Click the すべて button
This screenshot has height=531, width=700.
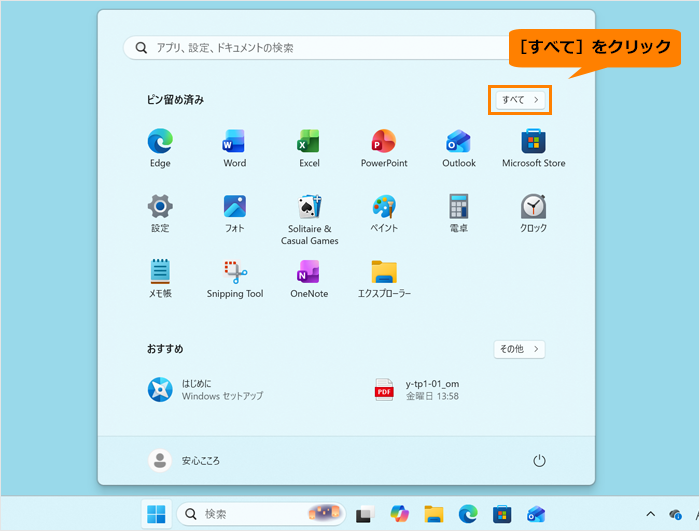pos(520,100)
